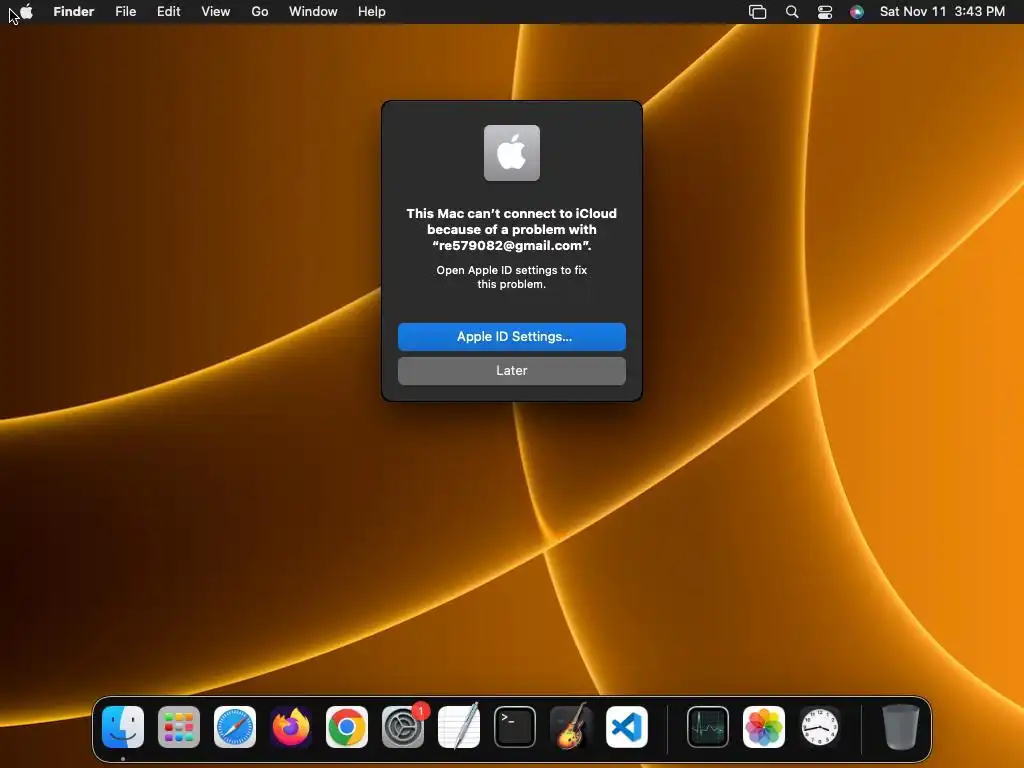This screenshot has height=768, width=1024.
Task: Open Control Center in menu bar
Action: tap(825, 12)
